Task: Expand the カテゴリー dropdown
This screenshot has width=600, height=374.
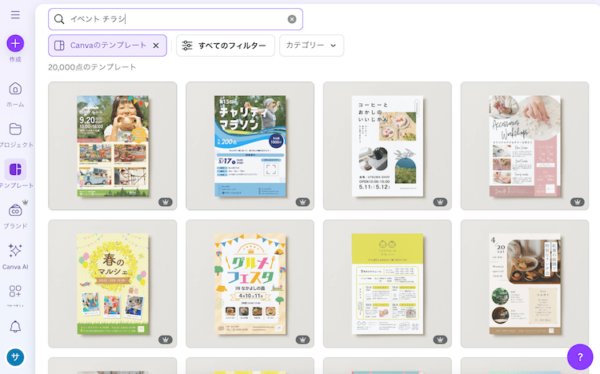Action: 311,46
